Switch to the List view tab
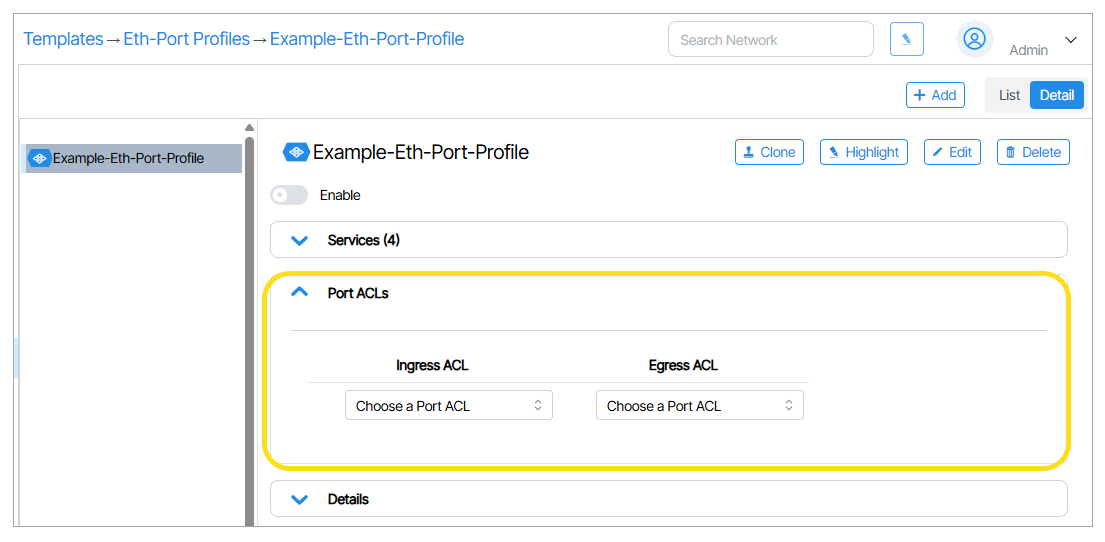The image size is (1105, 542). [1009, 95]
